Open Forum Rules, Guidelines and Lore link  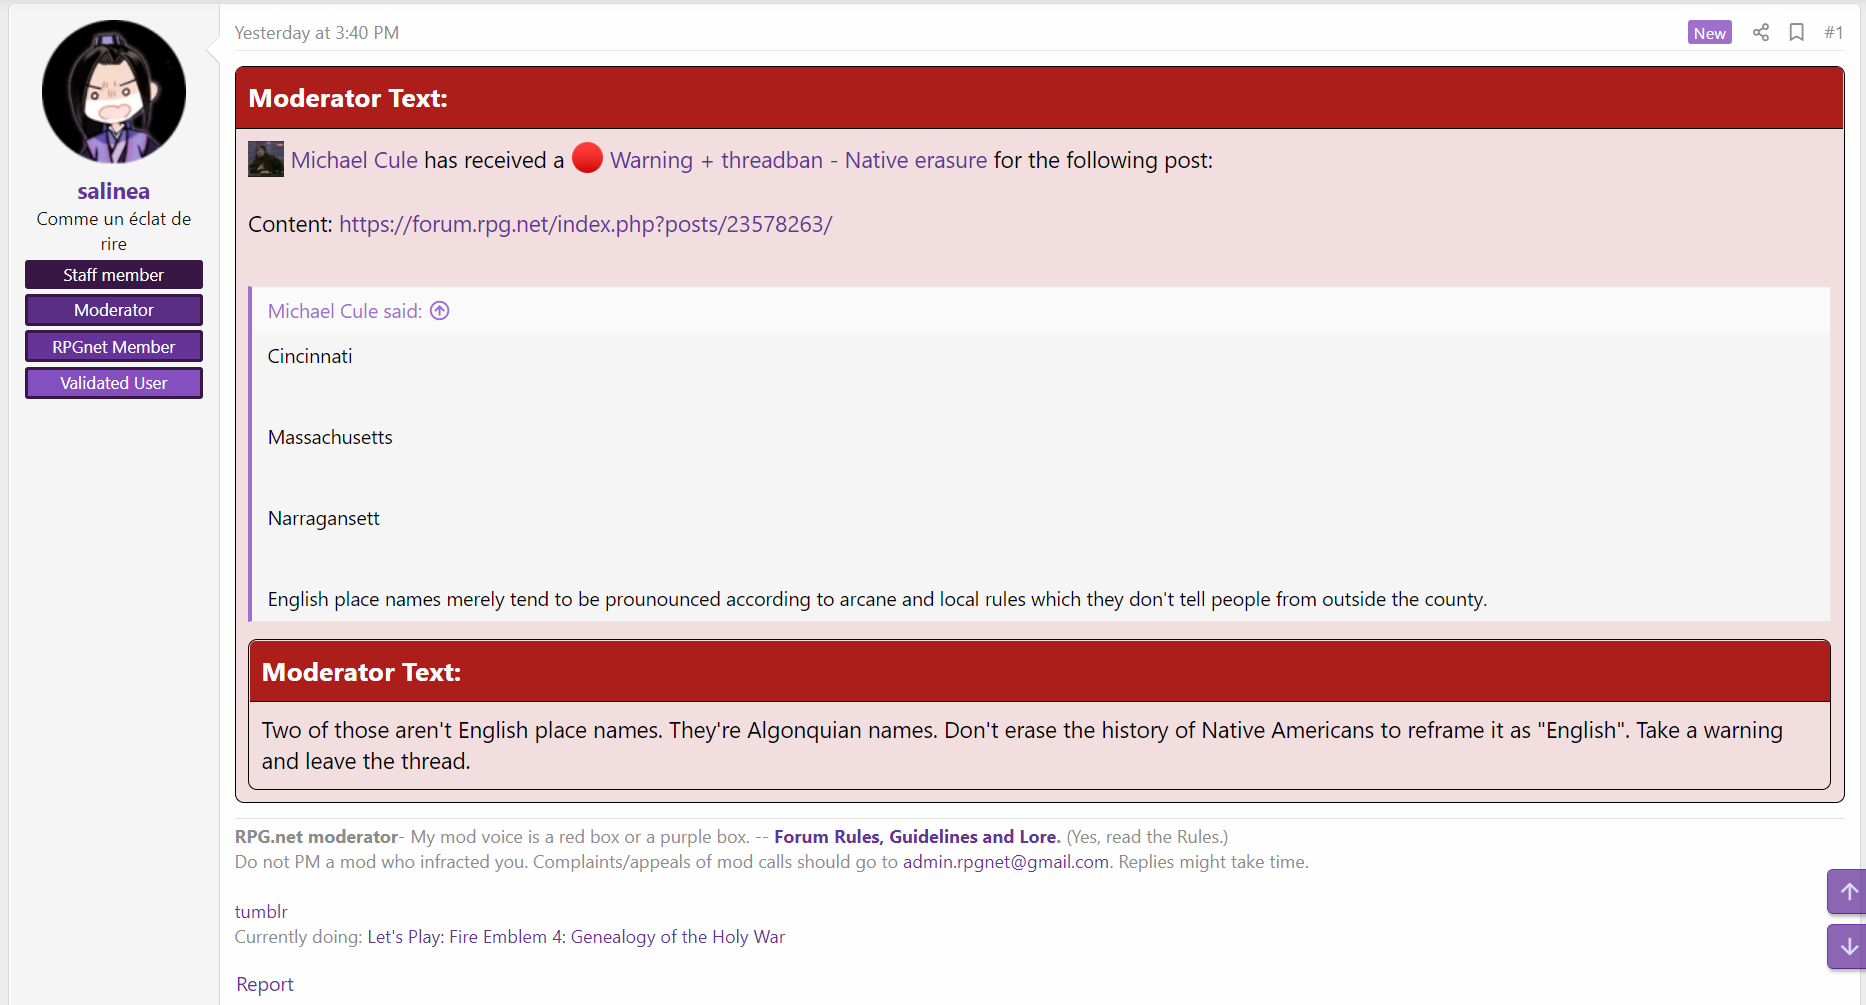917,837
